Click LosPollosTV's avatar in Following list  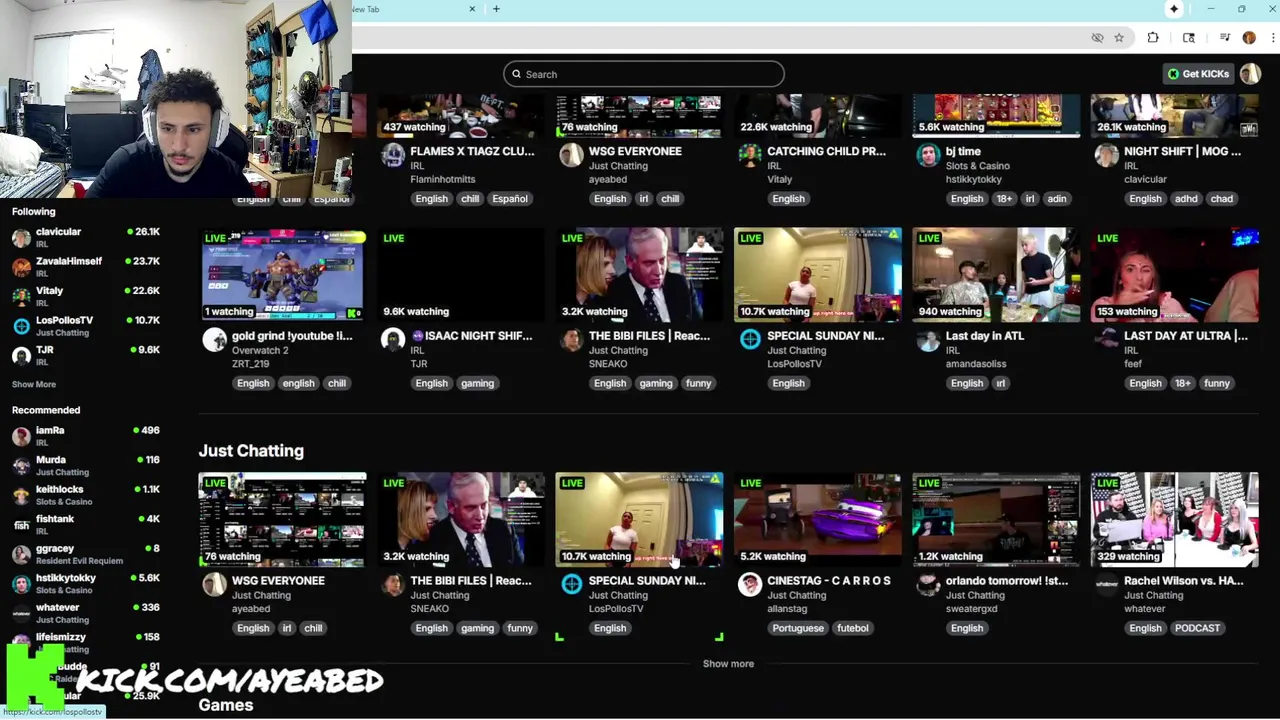click(21, 326)
